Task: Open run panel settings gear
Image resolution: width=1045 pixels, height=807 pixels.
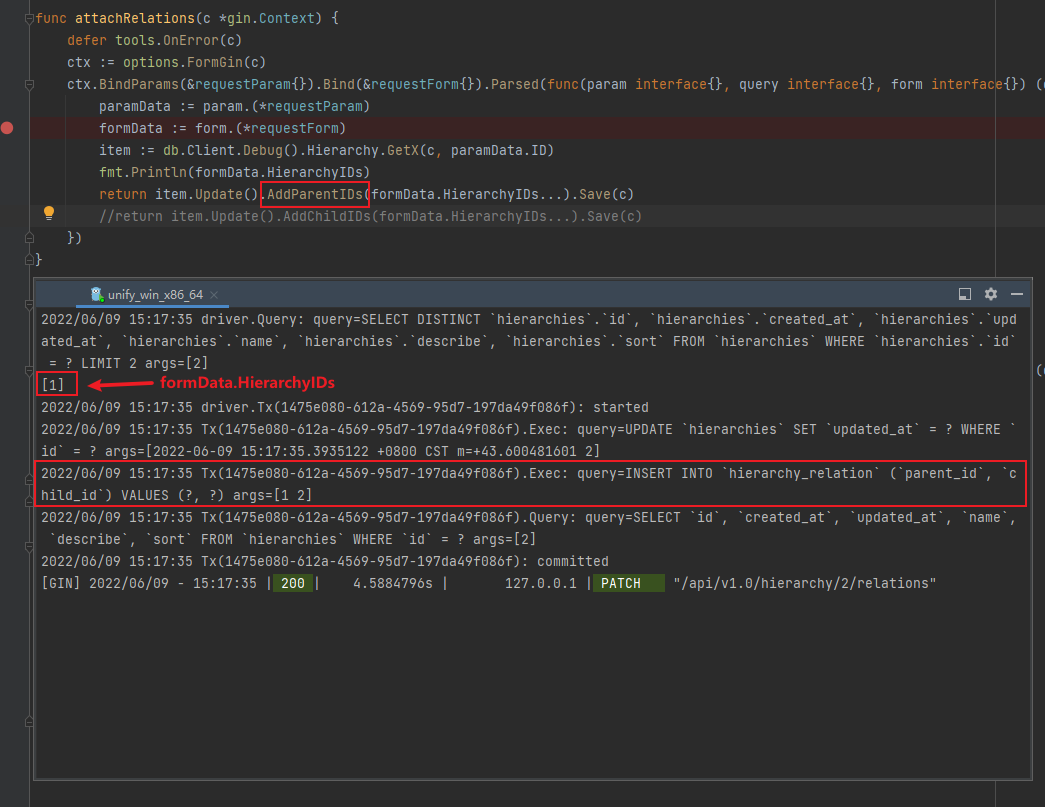Action: pos(991,294)
